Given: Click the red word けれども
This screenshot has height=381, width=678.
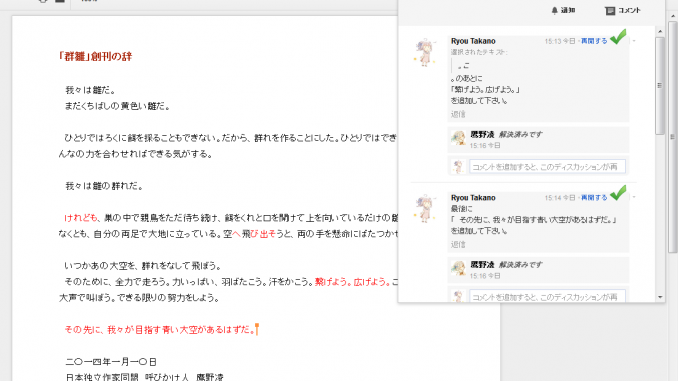Looking at the screenshot, I should [x=81, y=218].
